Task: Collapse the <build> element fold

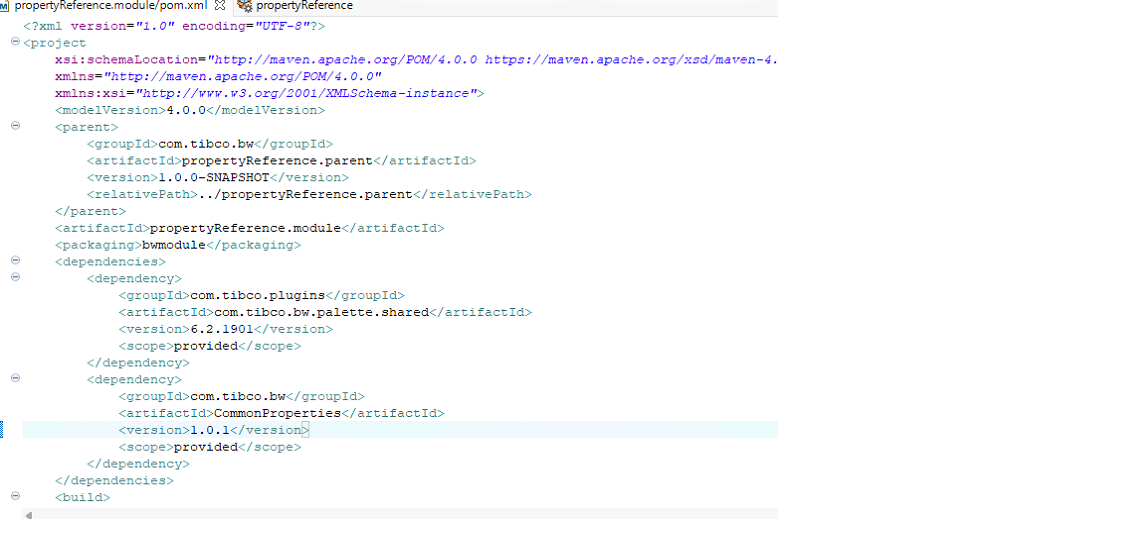Action: point(16,496)
